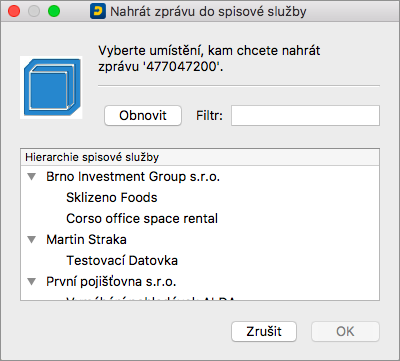Collapse the Martin Straka tree node

tap(32, 239)
